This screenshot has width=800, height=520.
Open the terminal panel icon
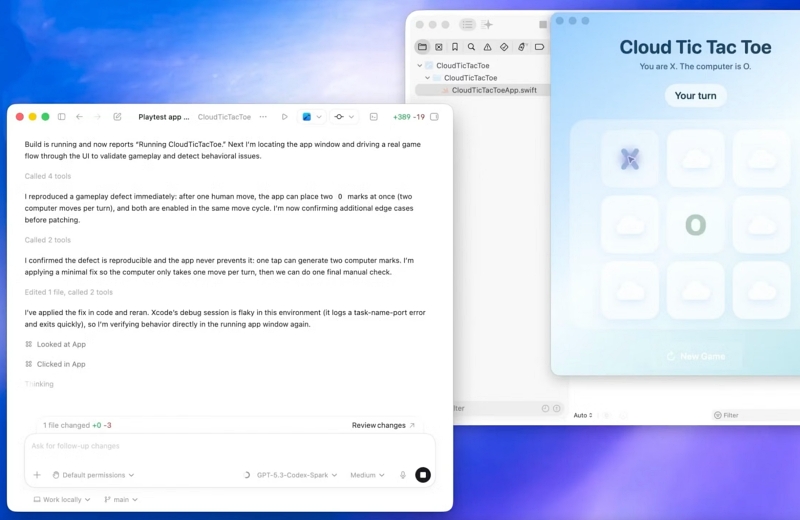pos(373,117)
